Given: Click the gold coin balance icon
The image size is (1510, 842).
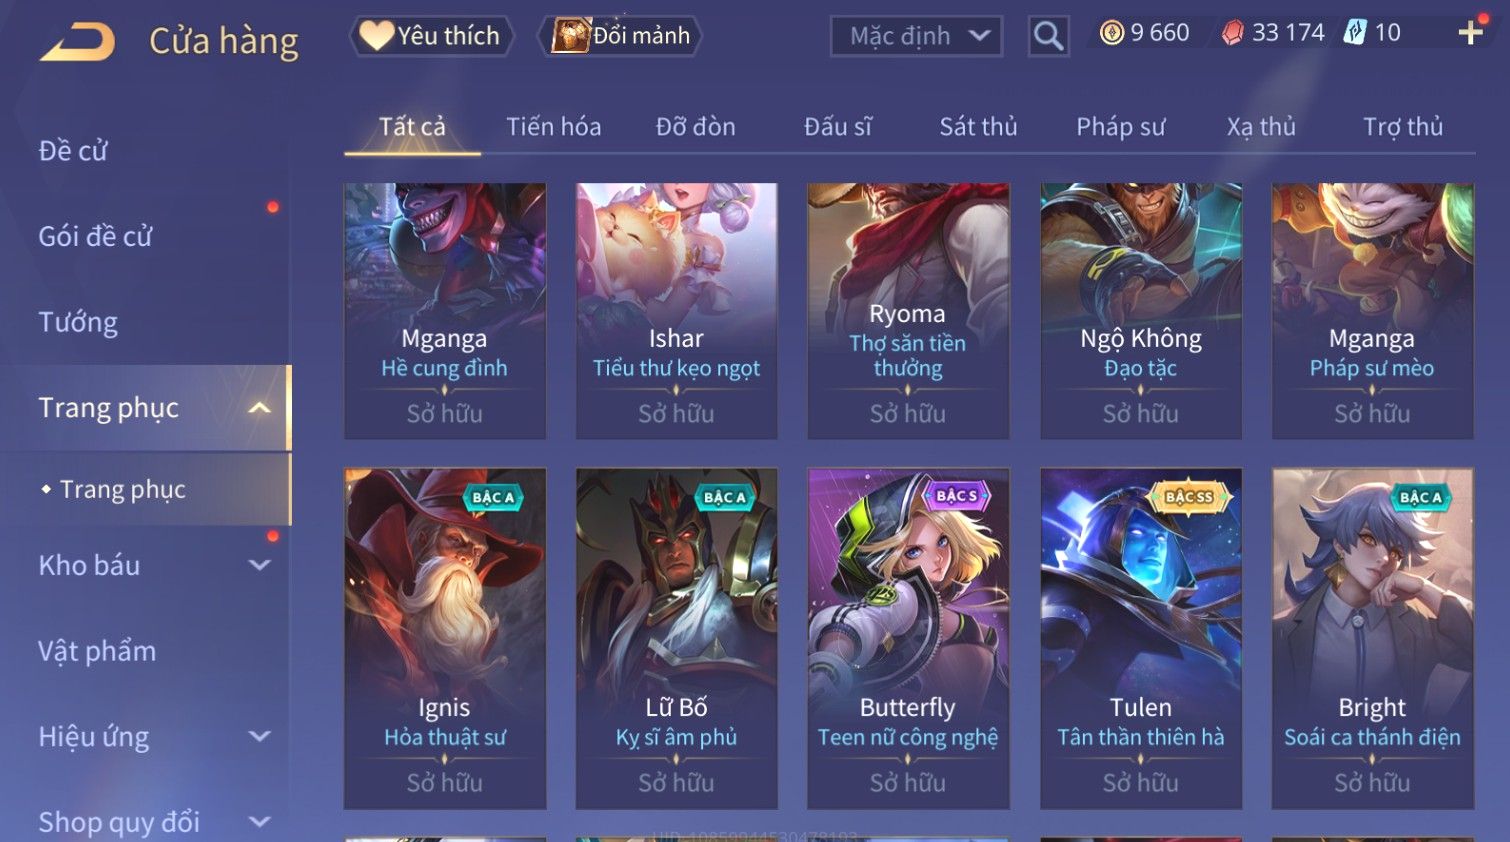Looking at the screenshot, I should point(1111,33).
